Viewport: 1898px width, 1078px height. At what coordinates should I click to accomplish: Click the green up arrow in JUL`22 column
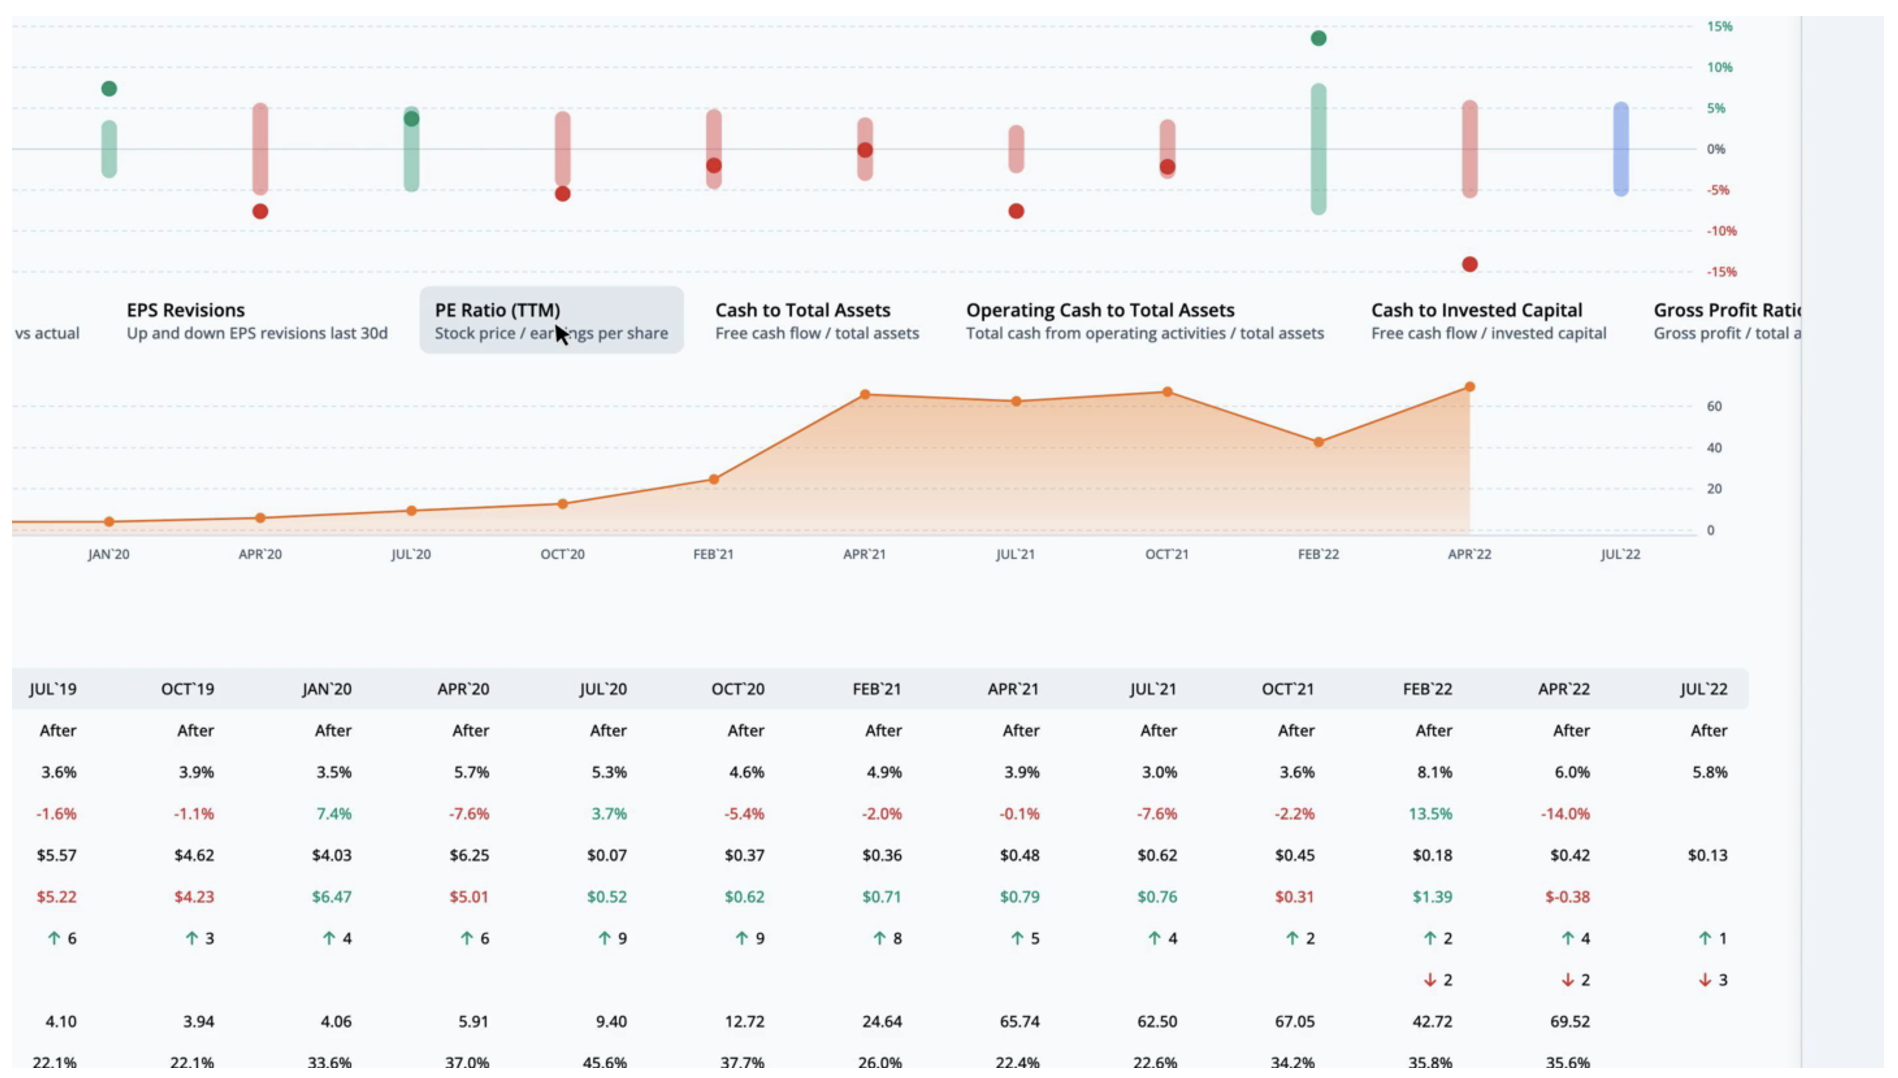pos(1705,938)
